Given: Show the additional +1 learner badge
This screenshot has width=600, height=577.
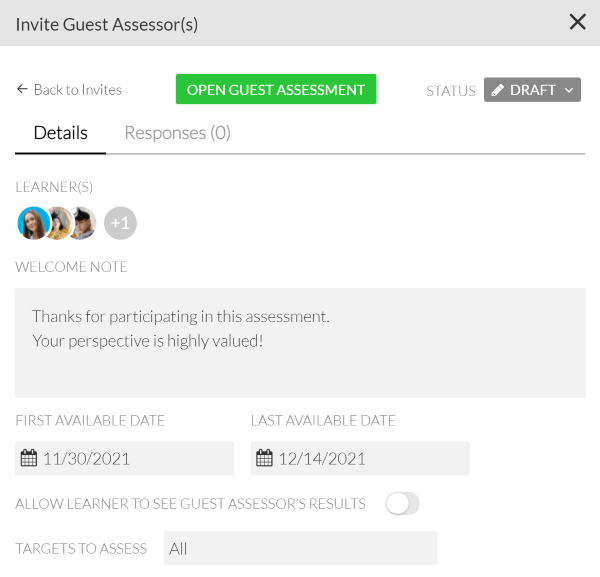Looking at the screenshot, I should click(x=120, y=223).
